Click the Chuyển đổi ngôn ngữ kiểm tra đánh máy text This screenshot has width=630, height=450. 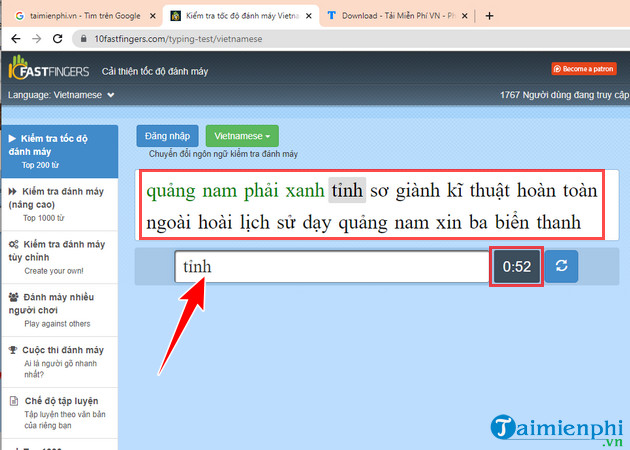[223, 154]
